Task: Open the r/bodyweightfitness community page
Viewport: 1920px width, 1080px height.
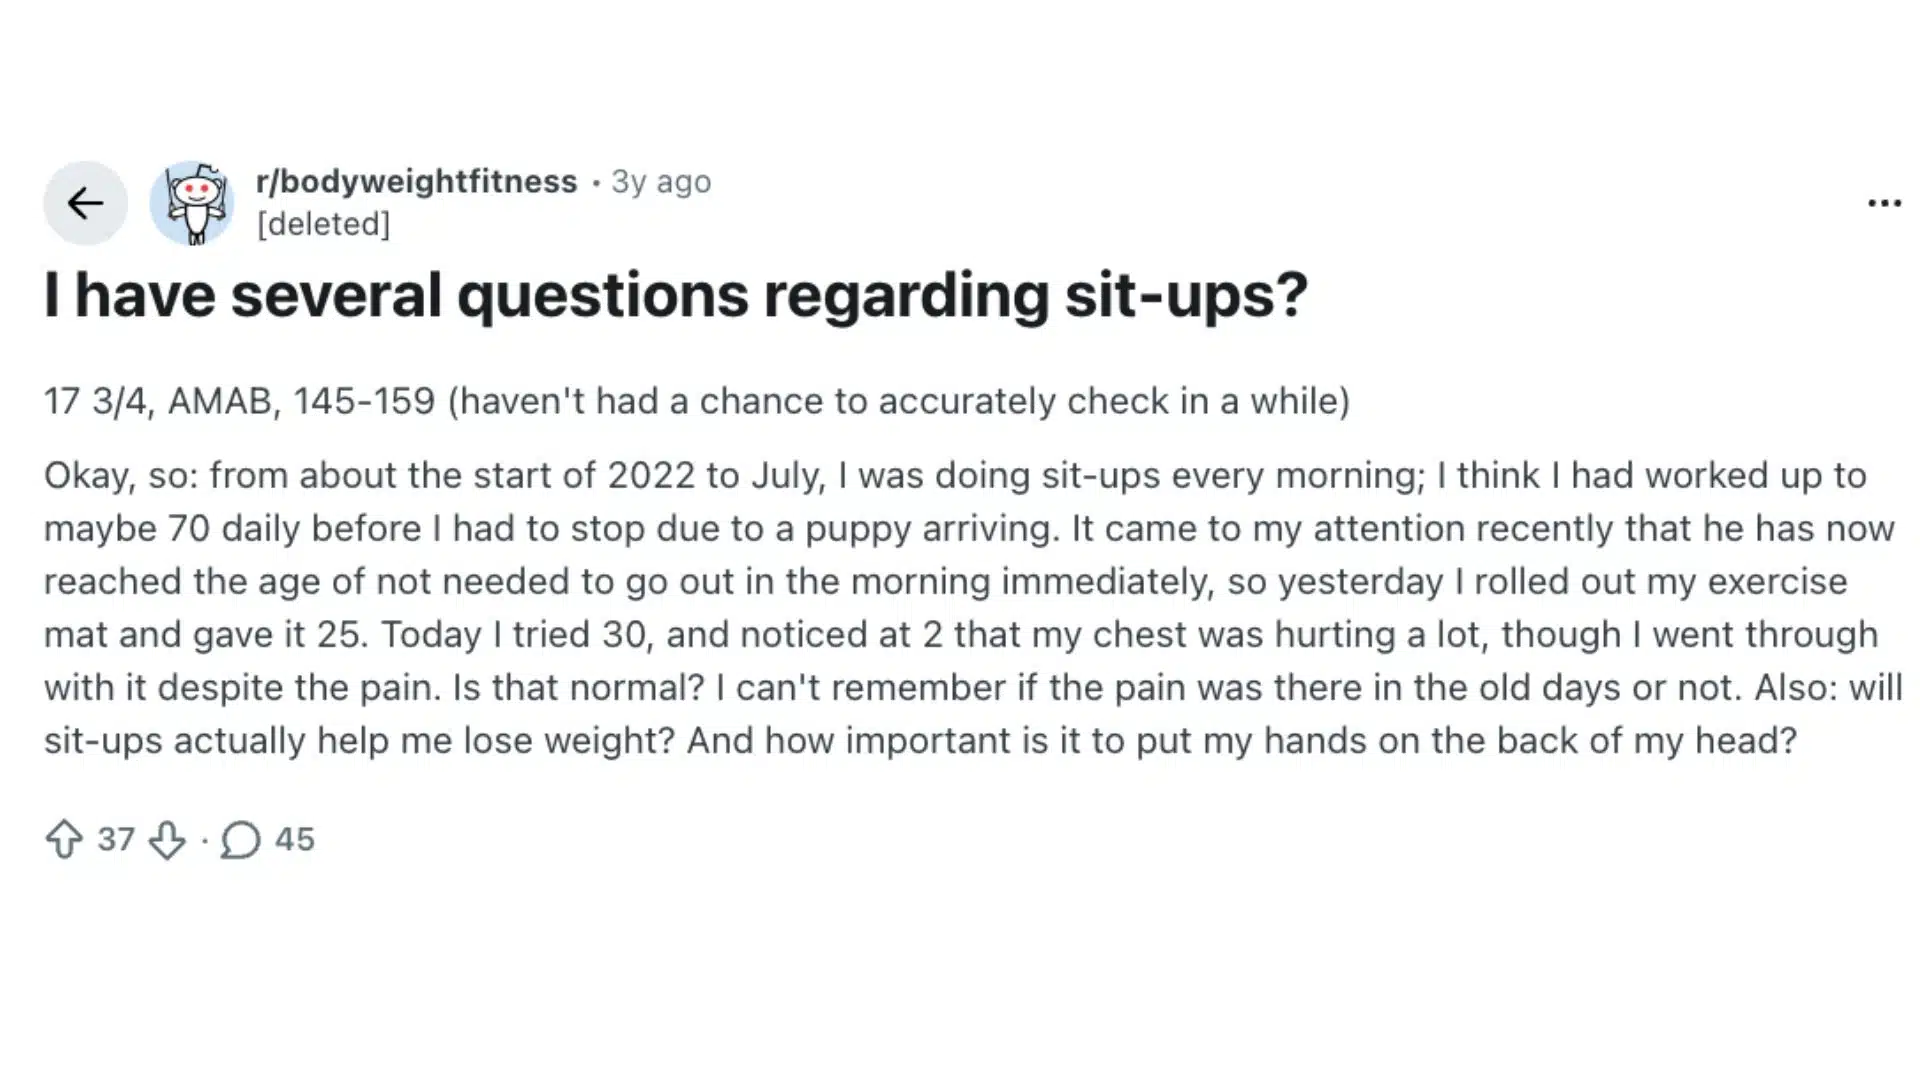Action: 414,181
